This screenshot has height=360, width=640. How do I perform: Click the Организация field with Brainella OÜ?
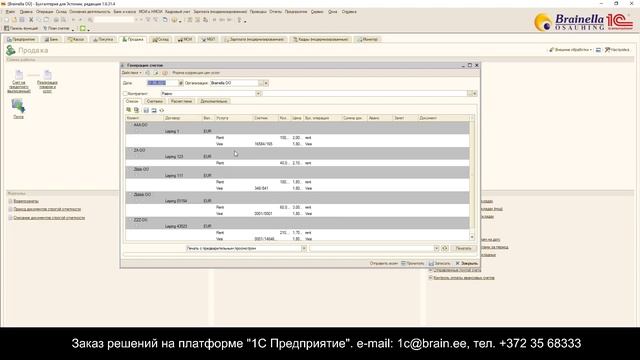(x=234, y=83)
